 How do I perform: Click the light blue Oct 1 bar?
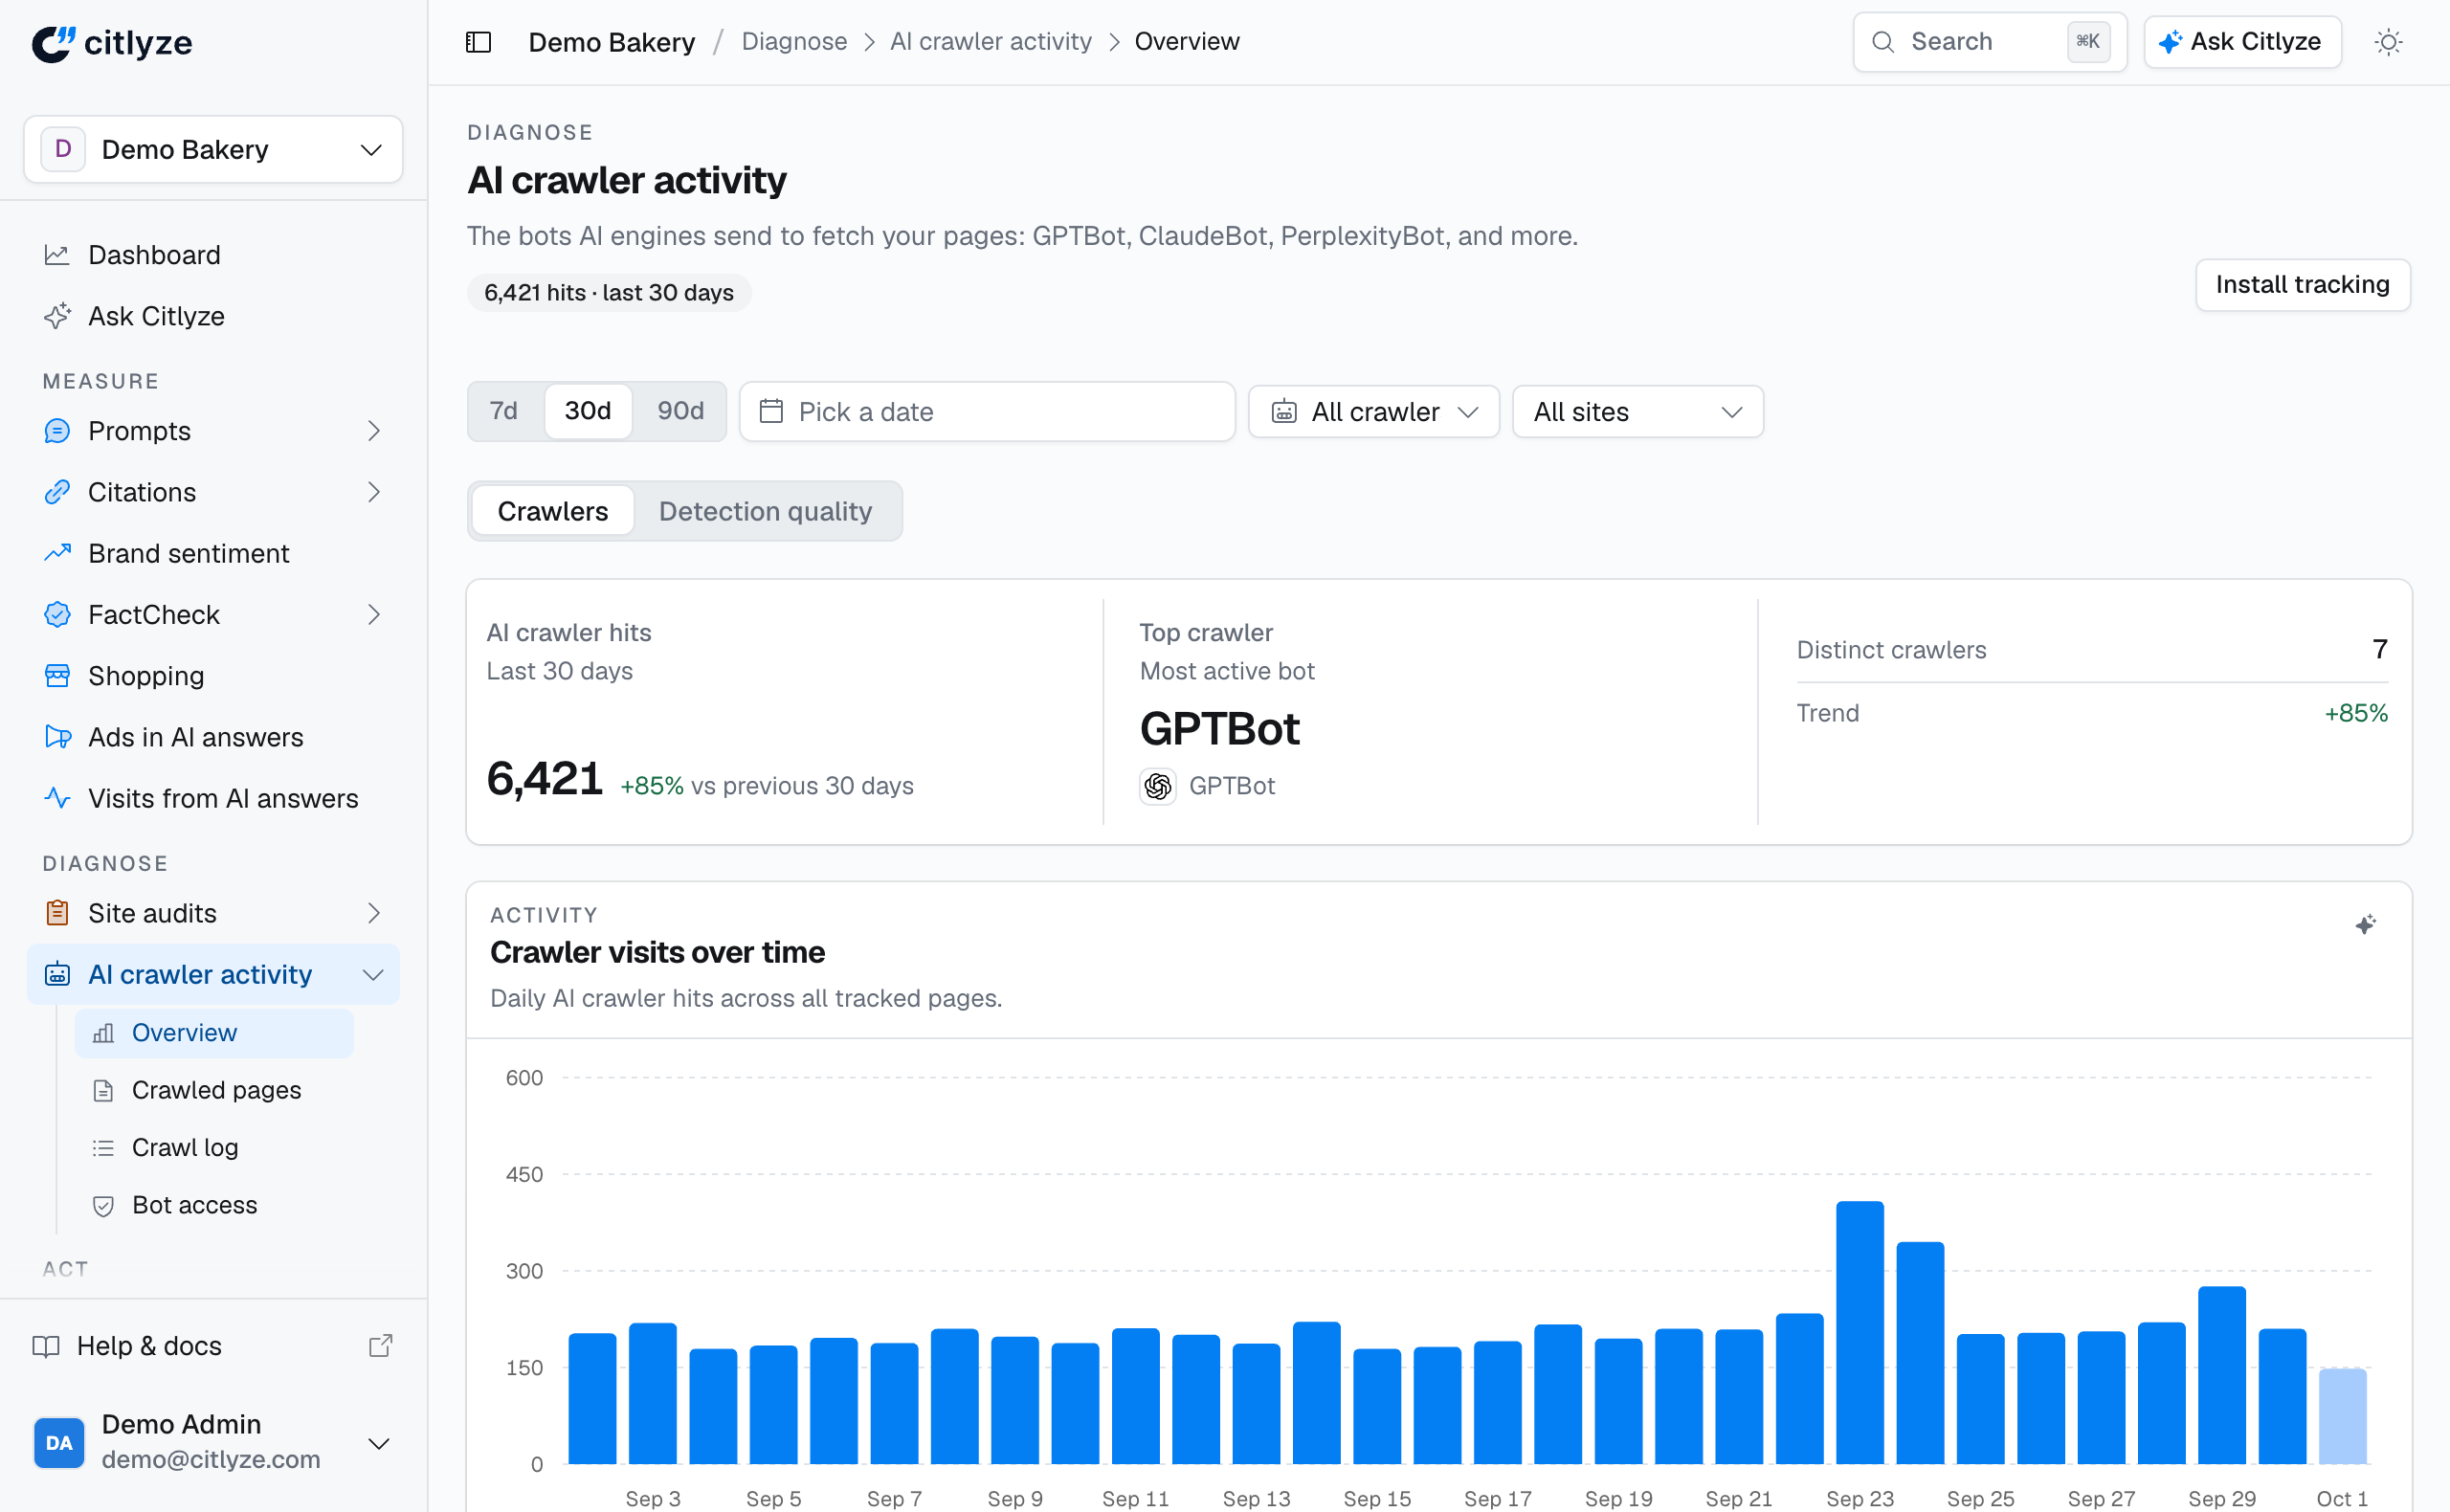[x=2341, y=1416]
